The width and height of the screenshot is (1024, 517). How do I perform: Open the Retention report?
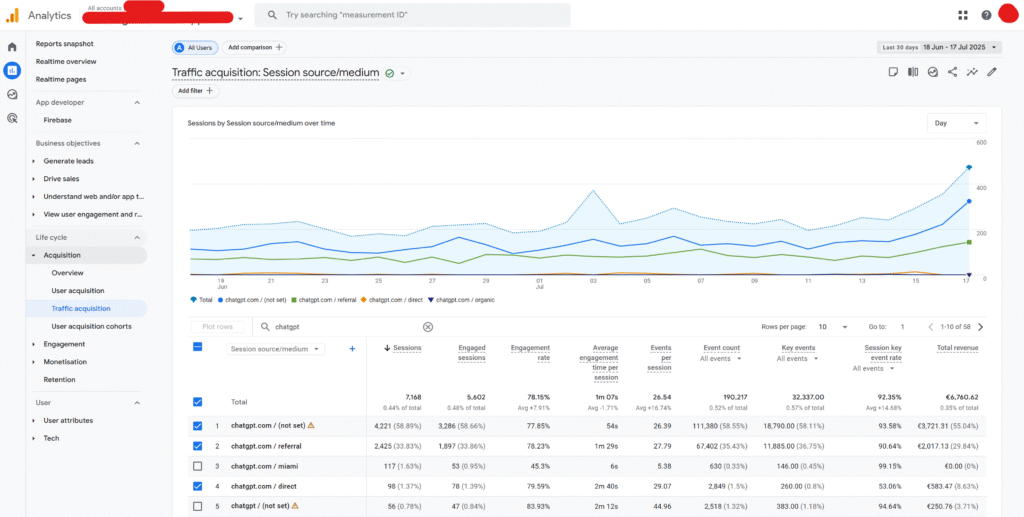click(59, 379)
